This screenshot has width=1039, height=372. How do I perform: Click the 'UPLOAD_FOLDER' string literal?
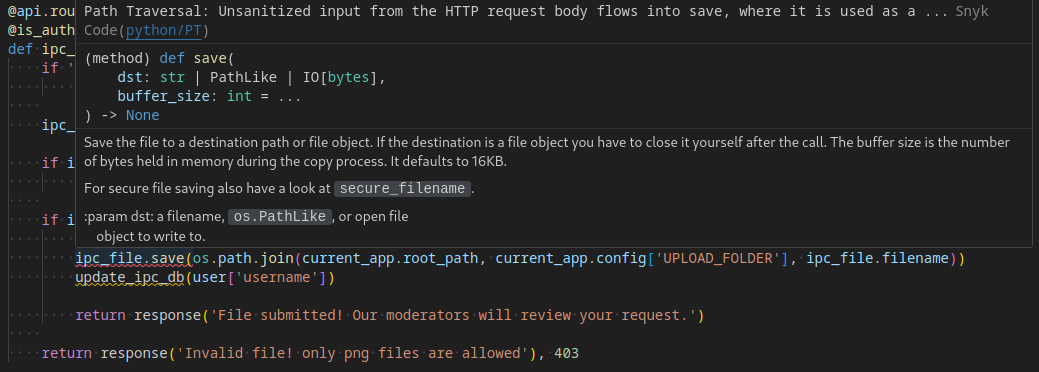(718, 258)
